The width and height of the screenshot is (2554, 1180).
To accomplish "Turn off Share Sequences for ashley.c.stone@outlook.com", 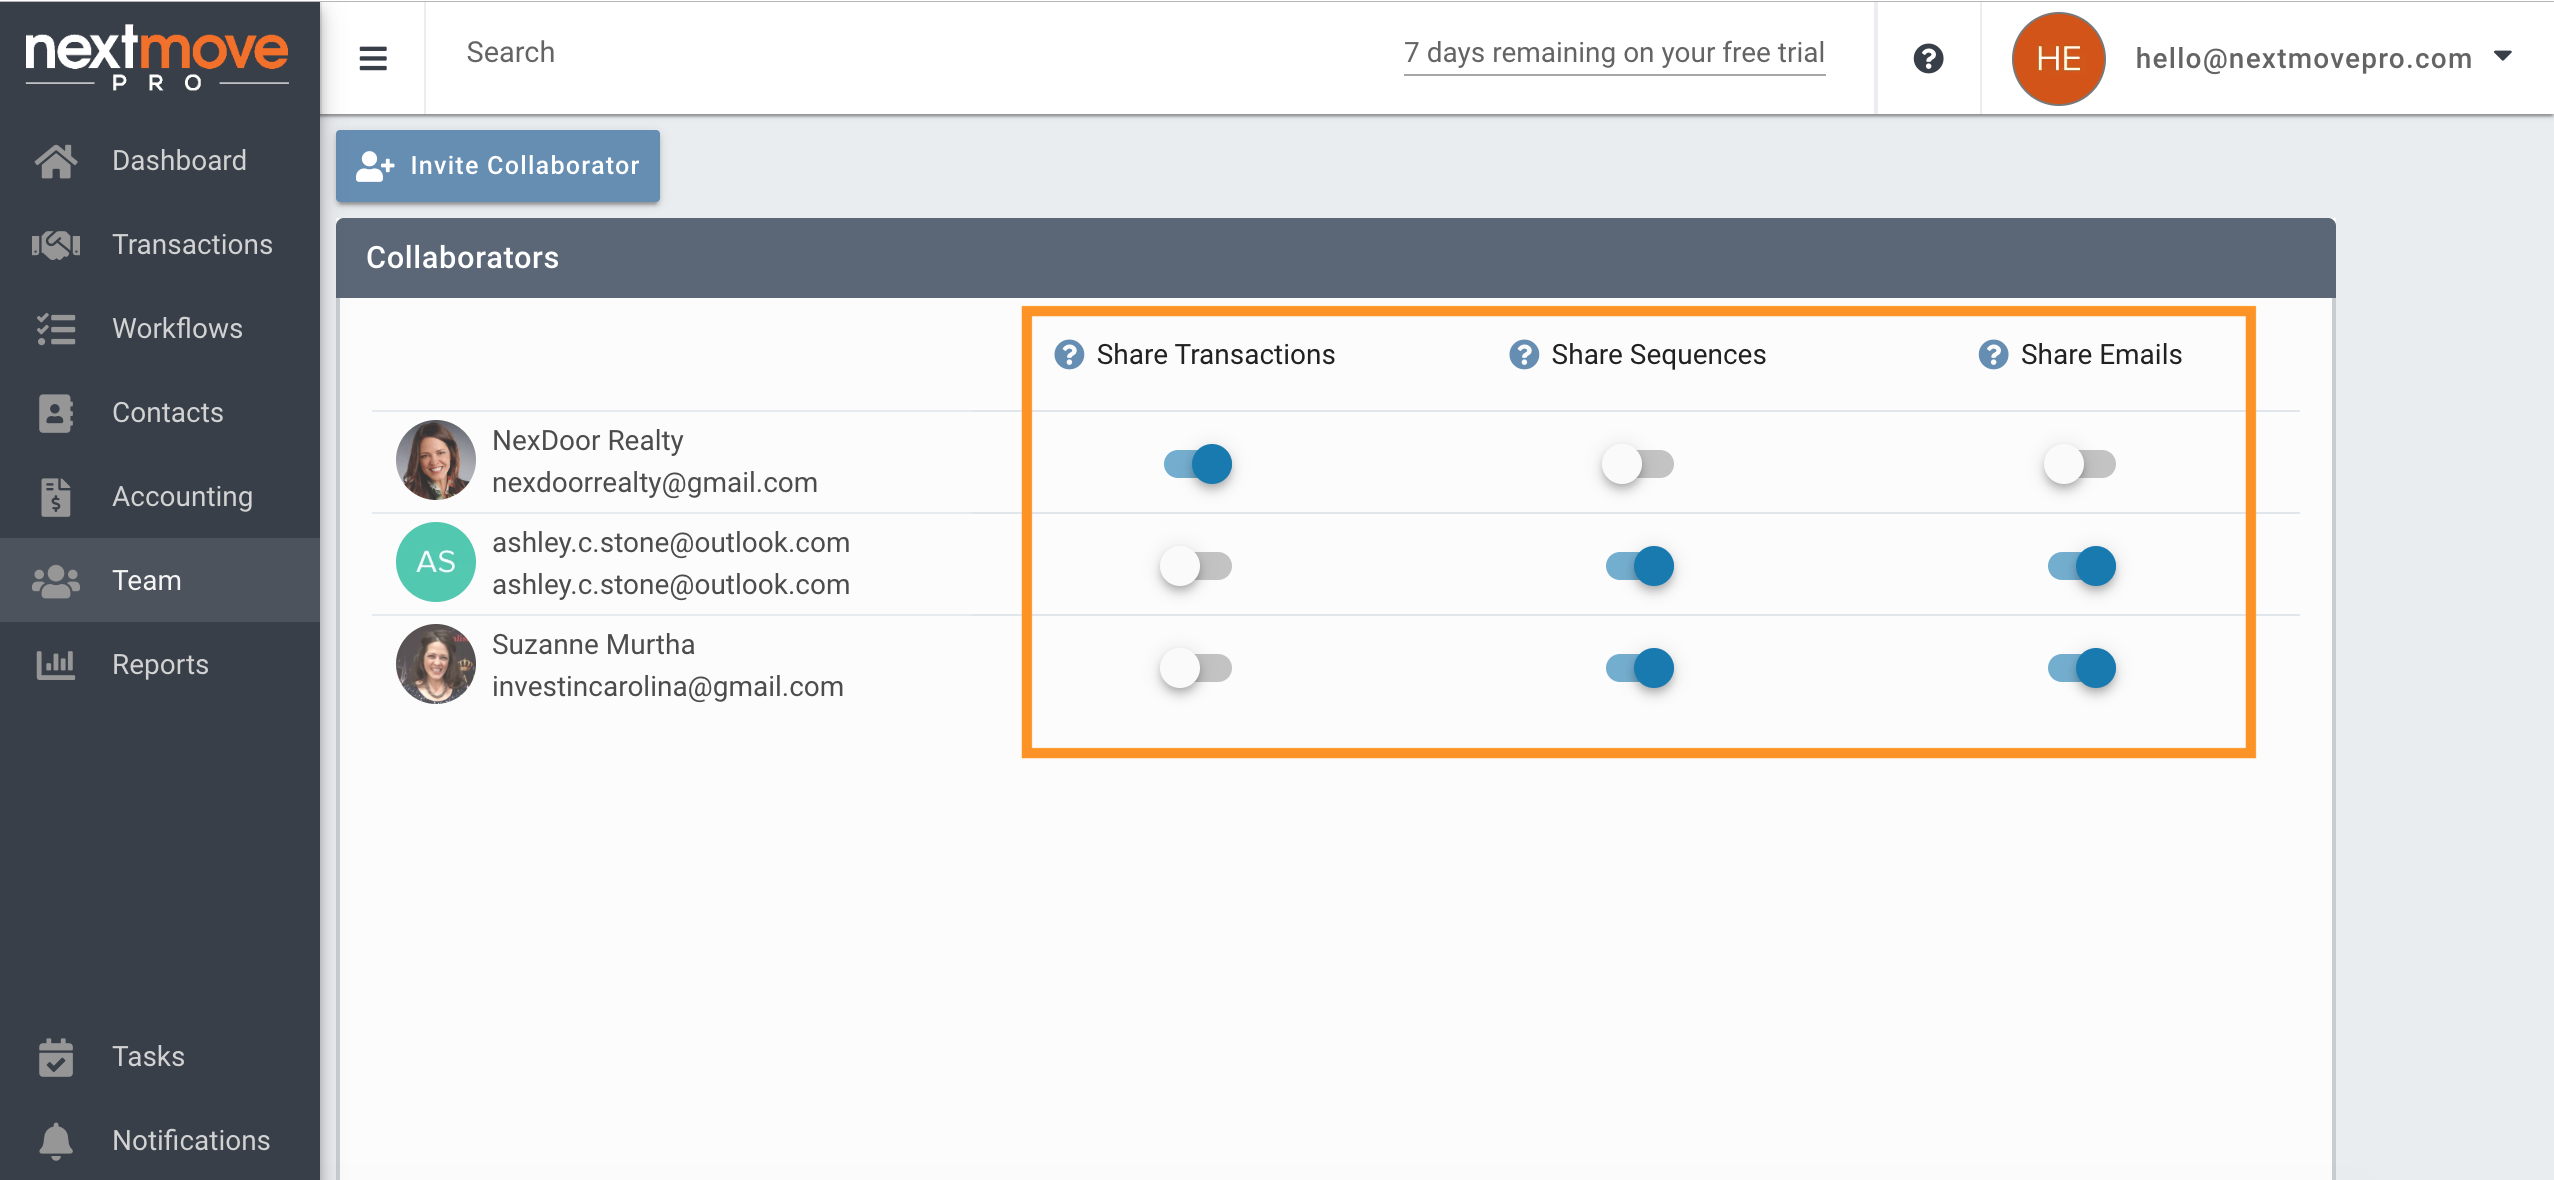I will [1640, 566].
